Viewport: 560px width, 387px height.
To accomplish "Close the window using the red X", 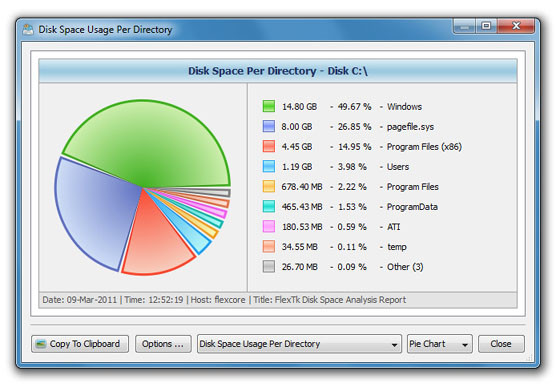I will (516, 26).
